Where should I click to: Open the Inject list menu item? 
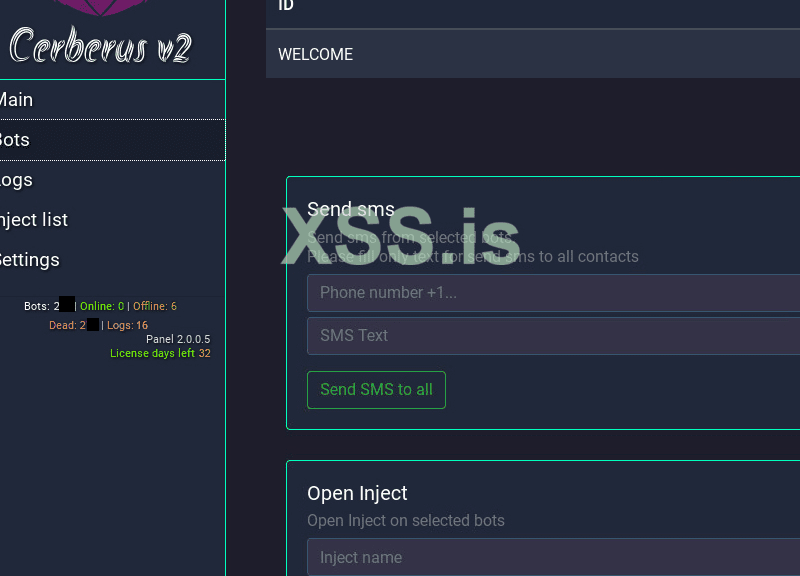coord(112,219)
